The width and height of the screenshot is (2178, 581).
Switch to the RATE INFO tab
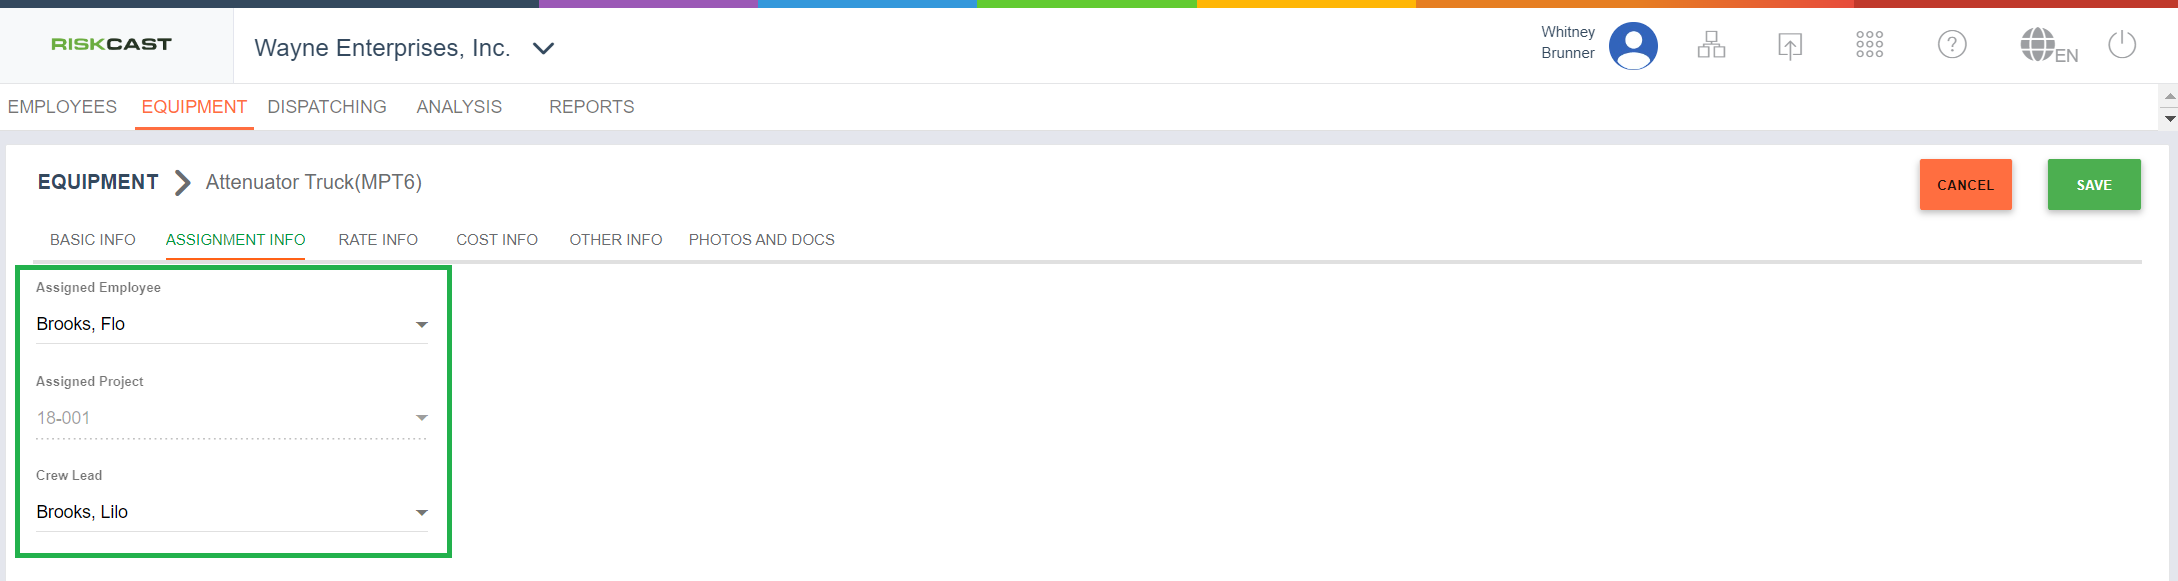click(378, 240)
